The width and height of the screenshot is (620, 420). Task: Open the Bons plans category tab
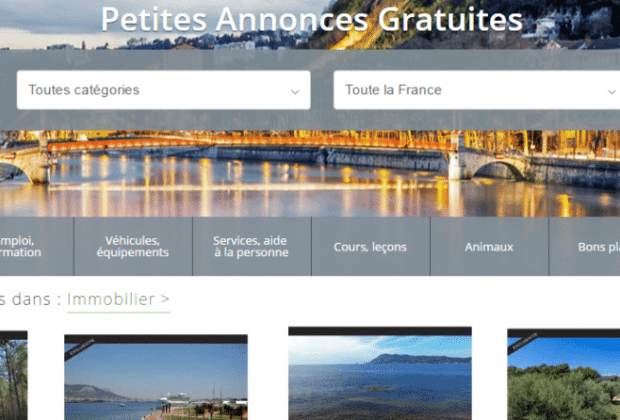[584, 246]
